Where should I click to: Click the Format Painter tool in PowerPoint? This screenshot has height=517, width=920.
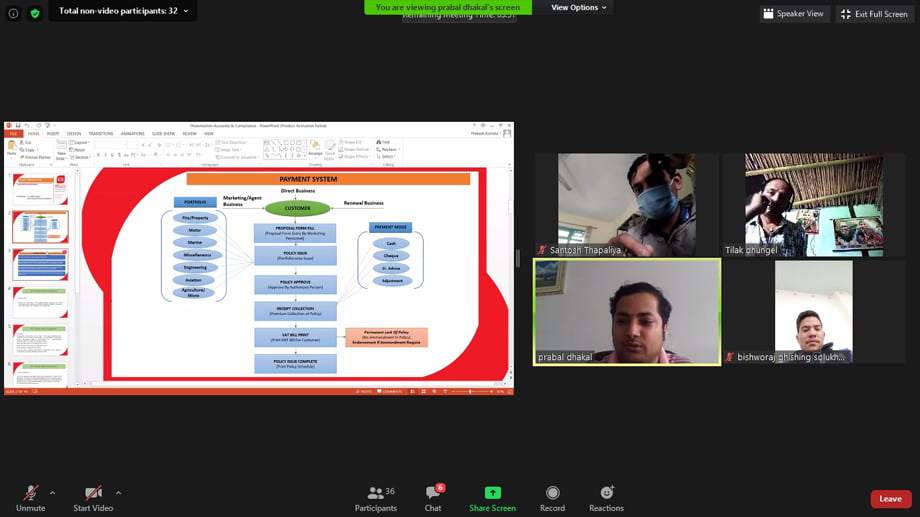click(36, 157)
